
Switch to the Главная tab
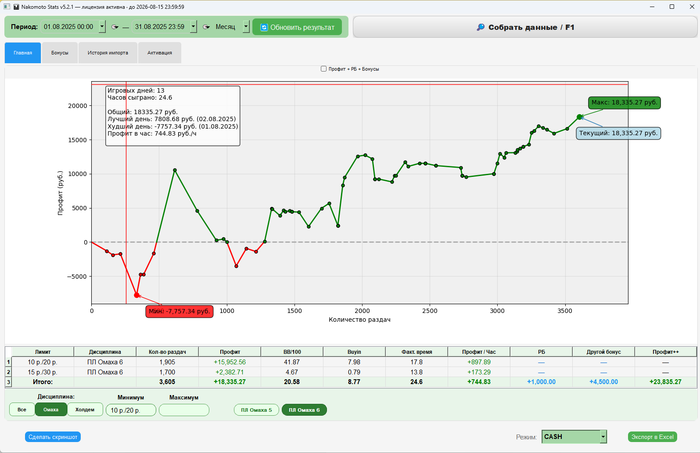[x=23, y=53]
